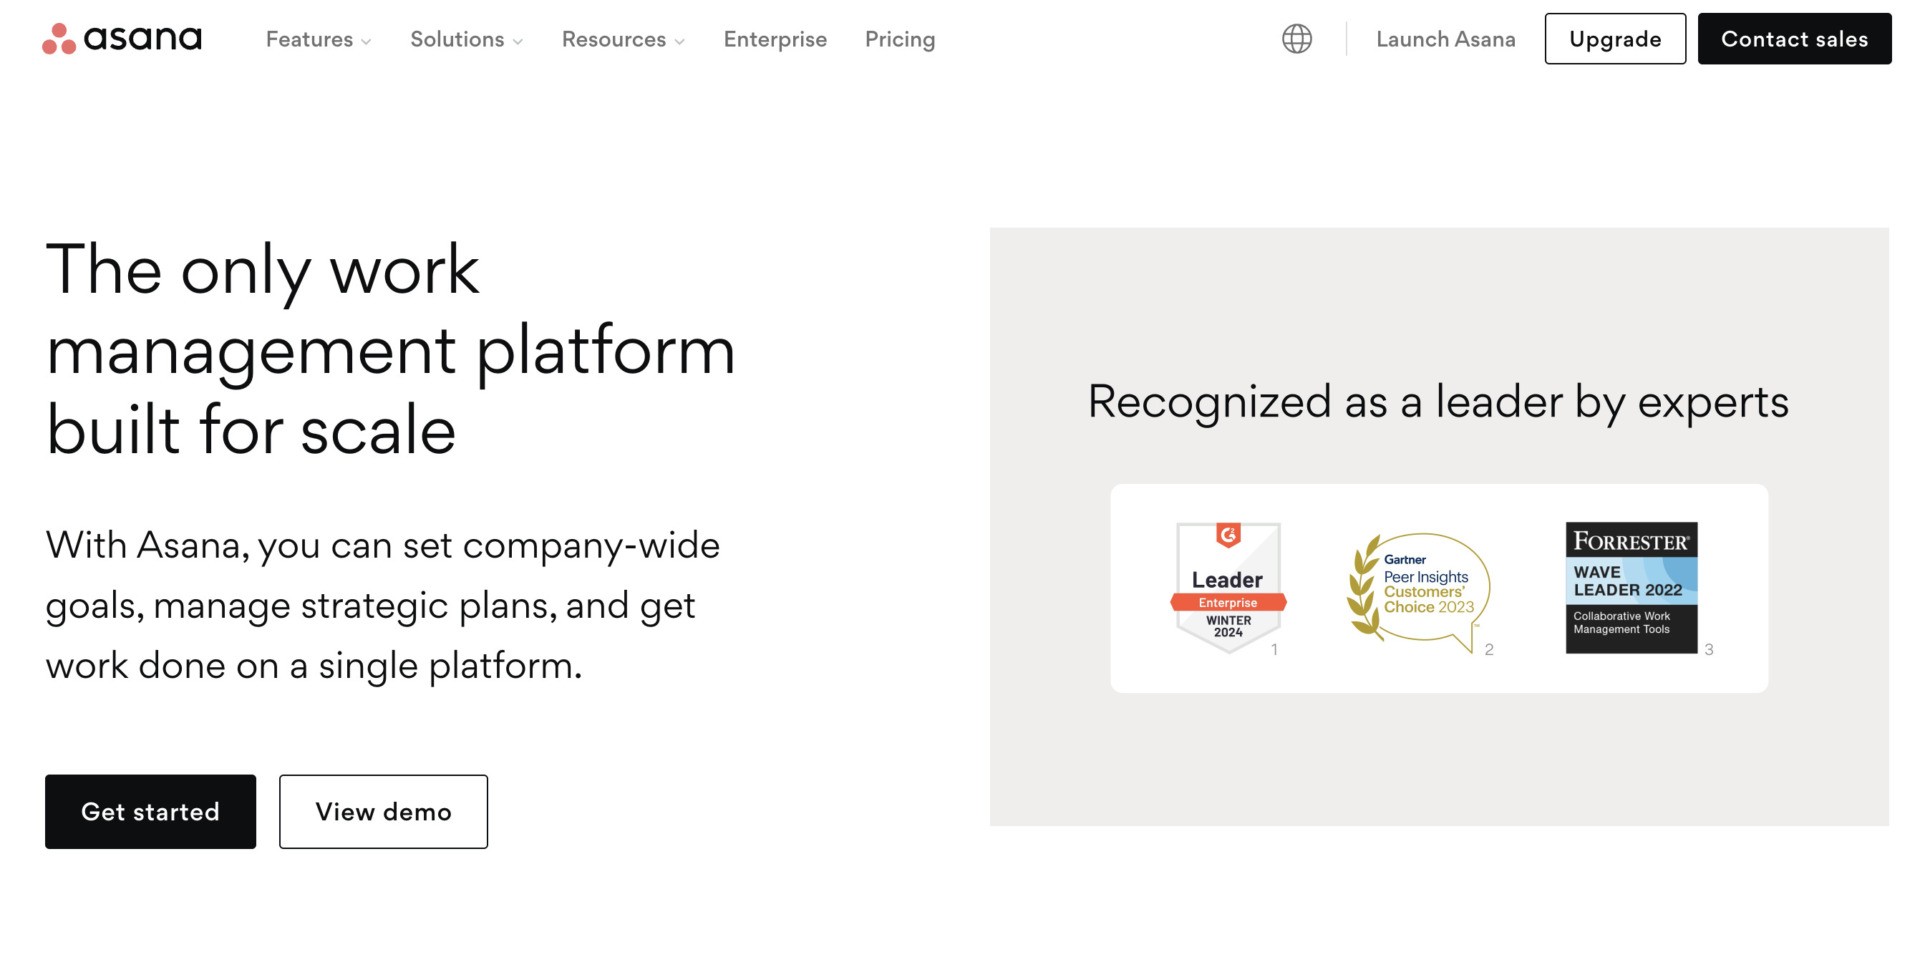Click the Get started button
The image size is (1920, 975).
pos(150,811)
